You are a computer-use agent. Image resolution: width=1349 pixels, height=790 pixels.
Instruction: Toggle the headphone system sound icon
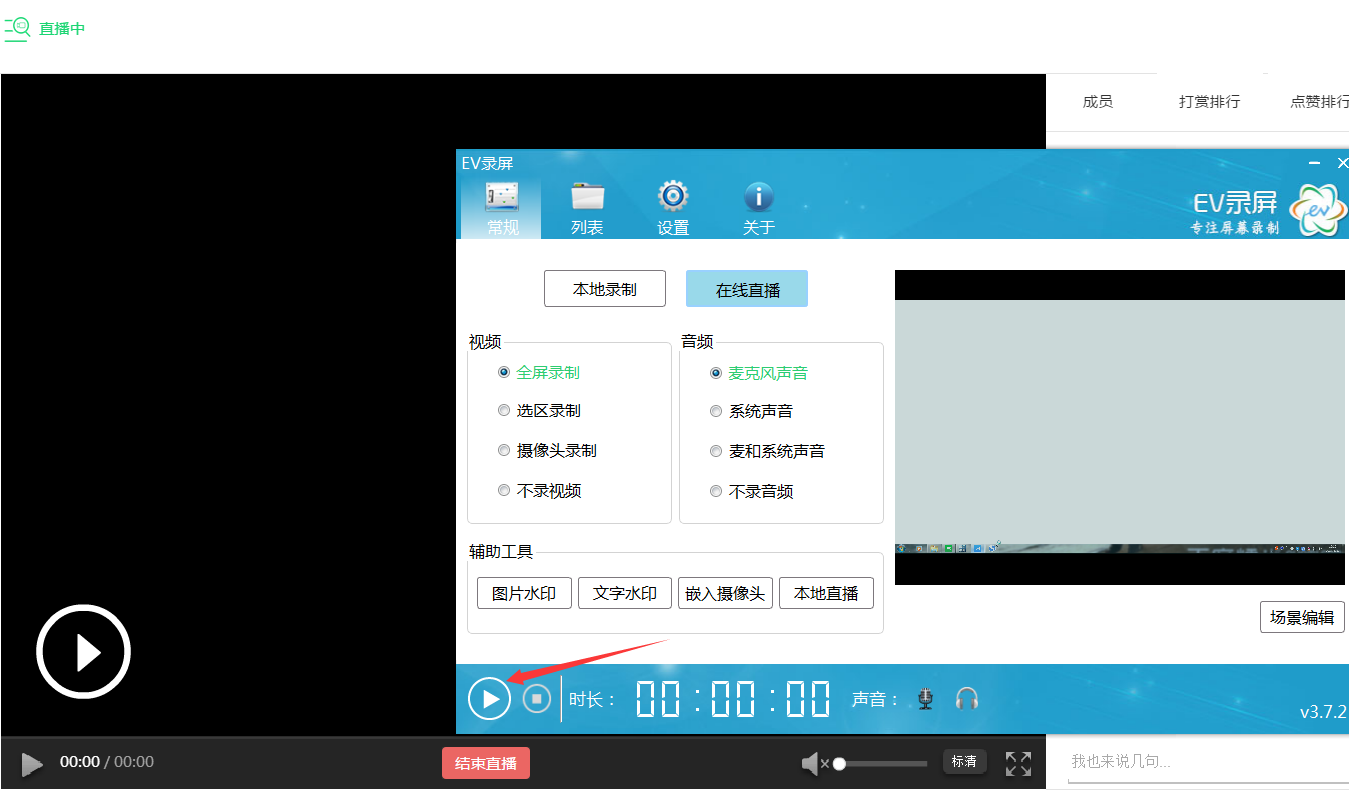click(x=966, y=699)
